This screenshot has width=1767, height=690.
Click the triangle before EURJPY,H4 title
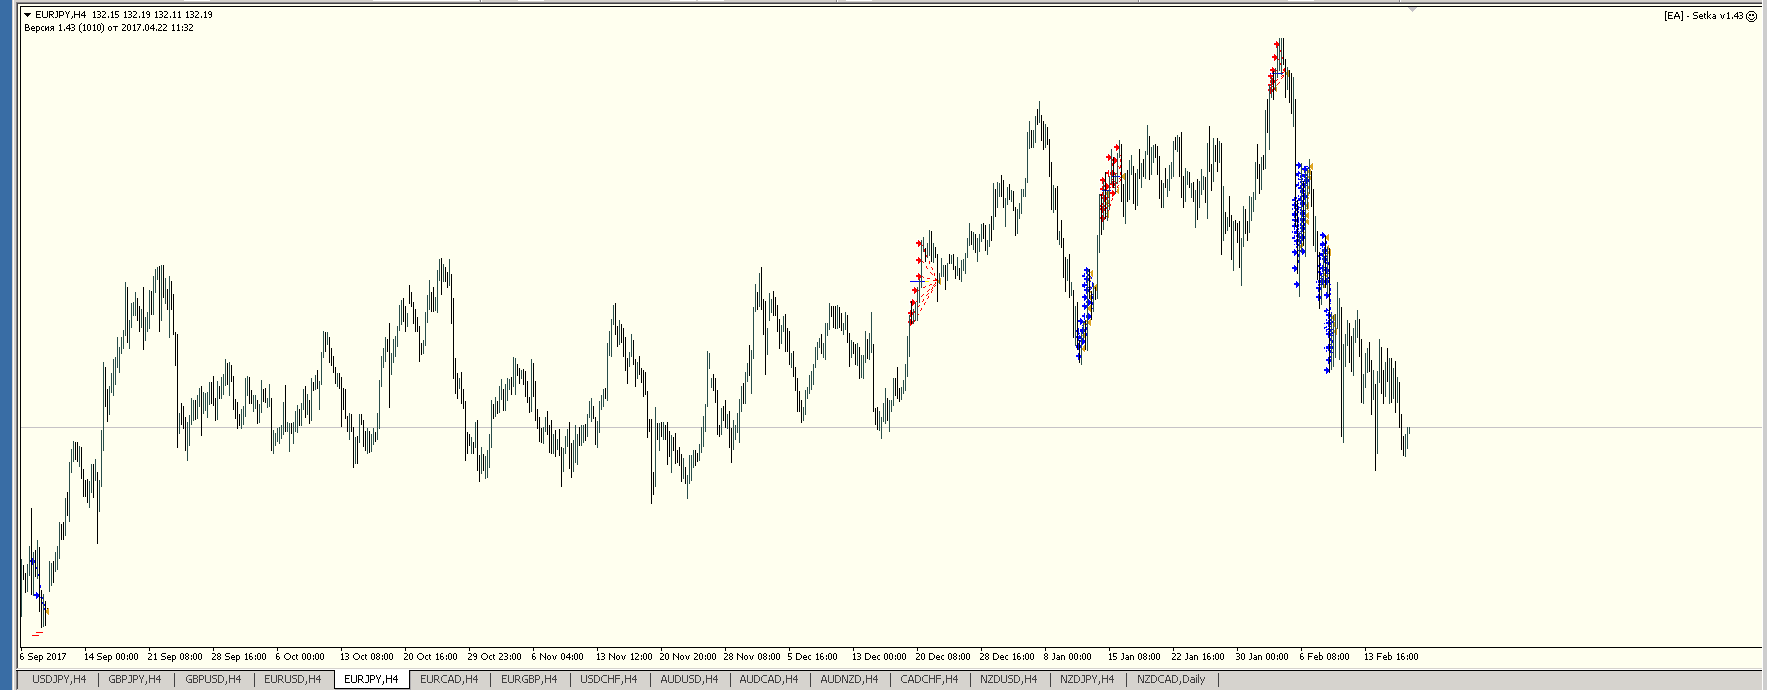pos(28,15)
